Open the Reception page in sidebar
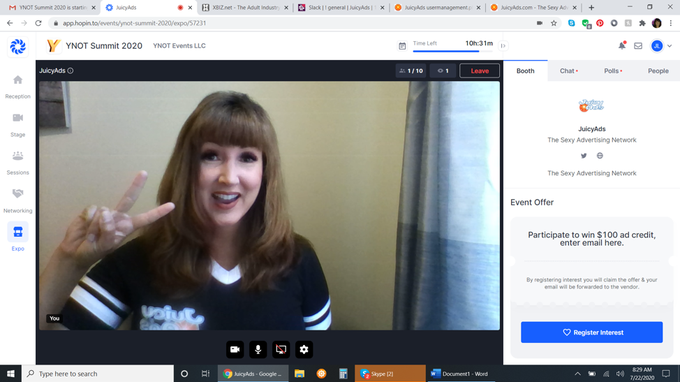This screenshot has width=680, height=382. [18, 87]
